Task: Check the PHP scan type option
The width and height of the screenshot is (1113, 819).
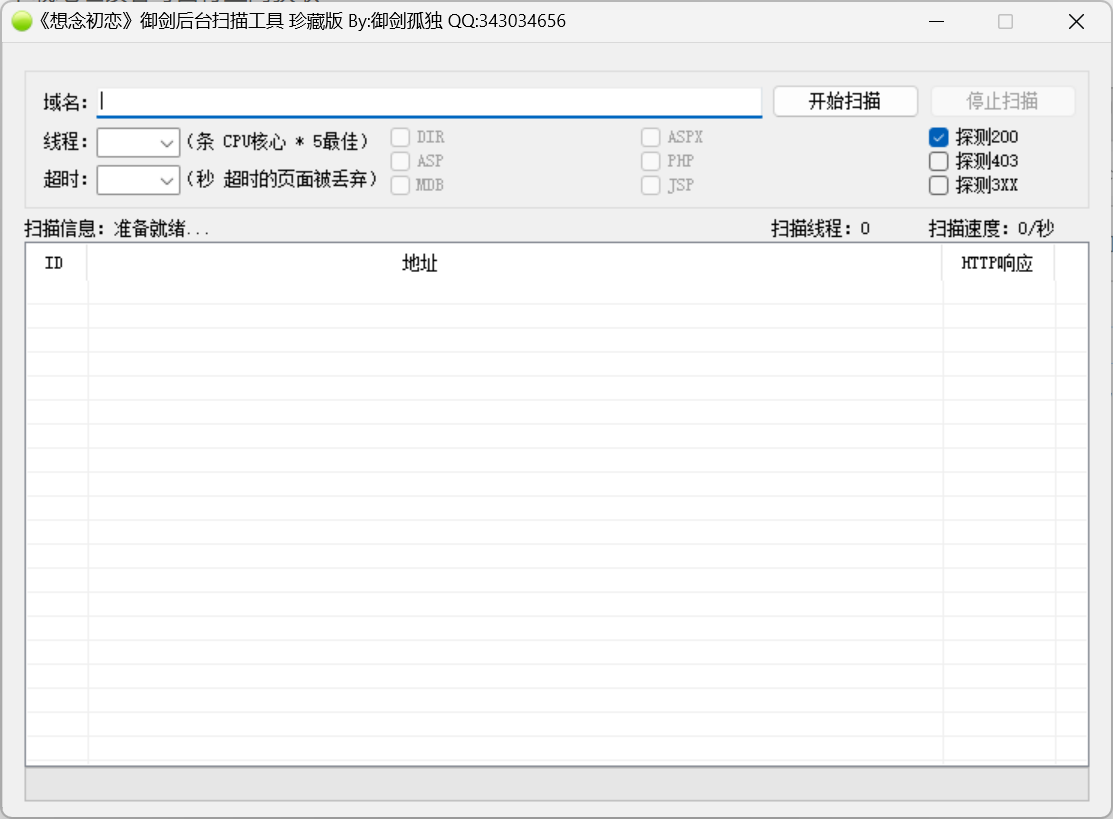Action: [x=651, y=161]
